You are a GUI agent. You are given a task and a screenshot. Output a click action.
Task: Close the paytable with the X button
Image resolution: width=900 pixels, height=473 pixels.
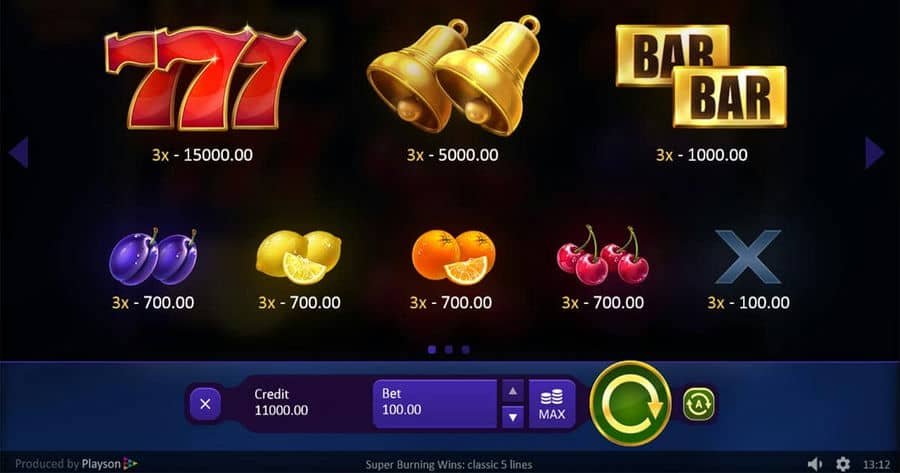(205, 404)
